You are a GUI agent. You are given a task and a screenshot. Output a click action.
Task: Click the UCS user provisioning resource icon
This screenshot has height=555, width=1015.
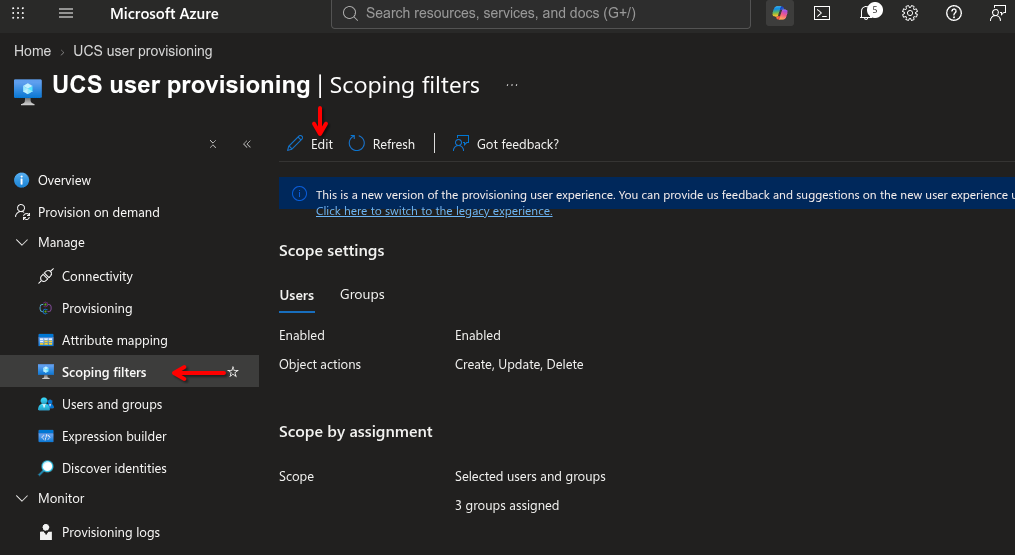[27, 91]
